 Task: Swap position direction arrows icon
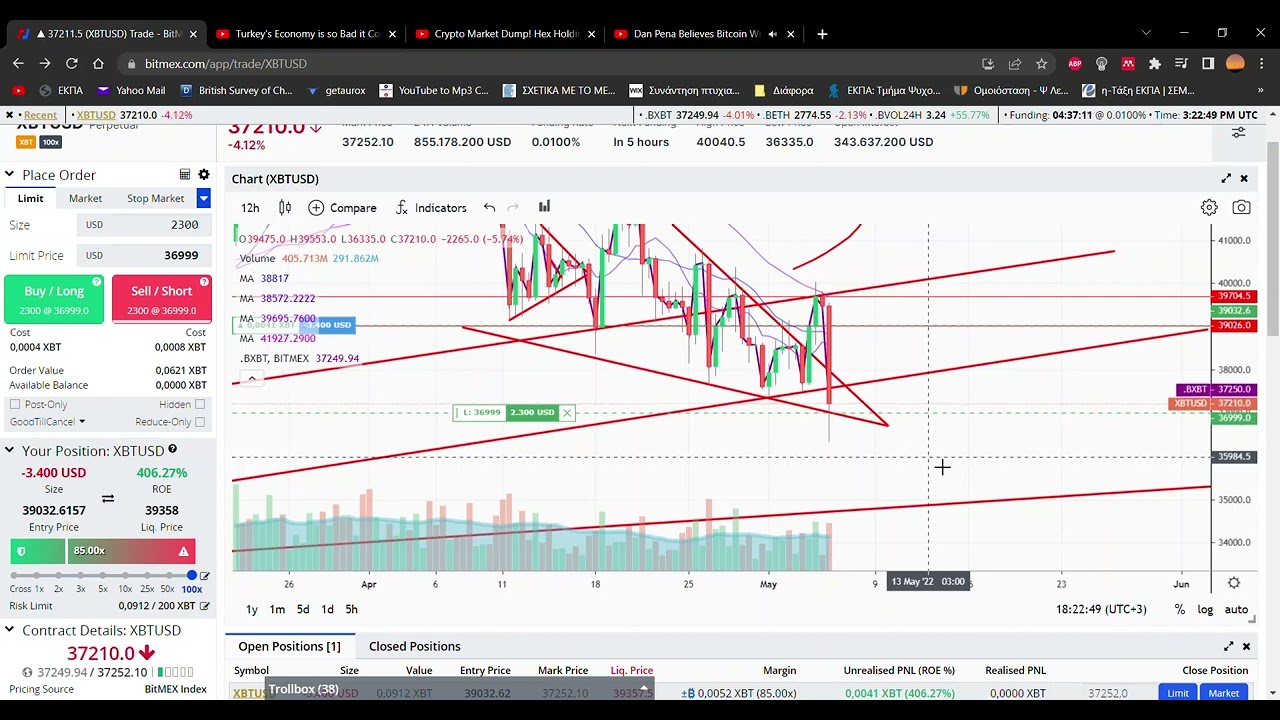[108, 498]
